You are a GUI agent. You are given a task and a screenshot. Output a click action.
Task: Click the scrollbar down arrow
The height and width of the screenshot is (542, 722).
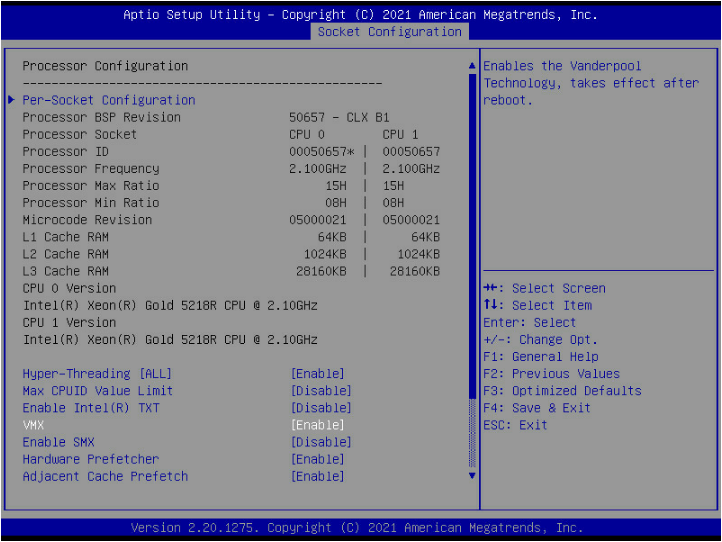[x=473, y=476]
